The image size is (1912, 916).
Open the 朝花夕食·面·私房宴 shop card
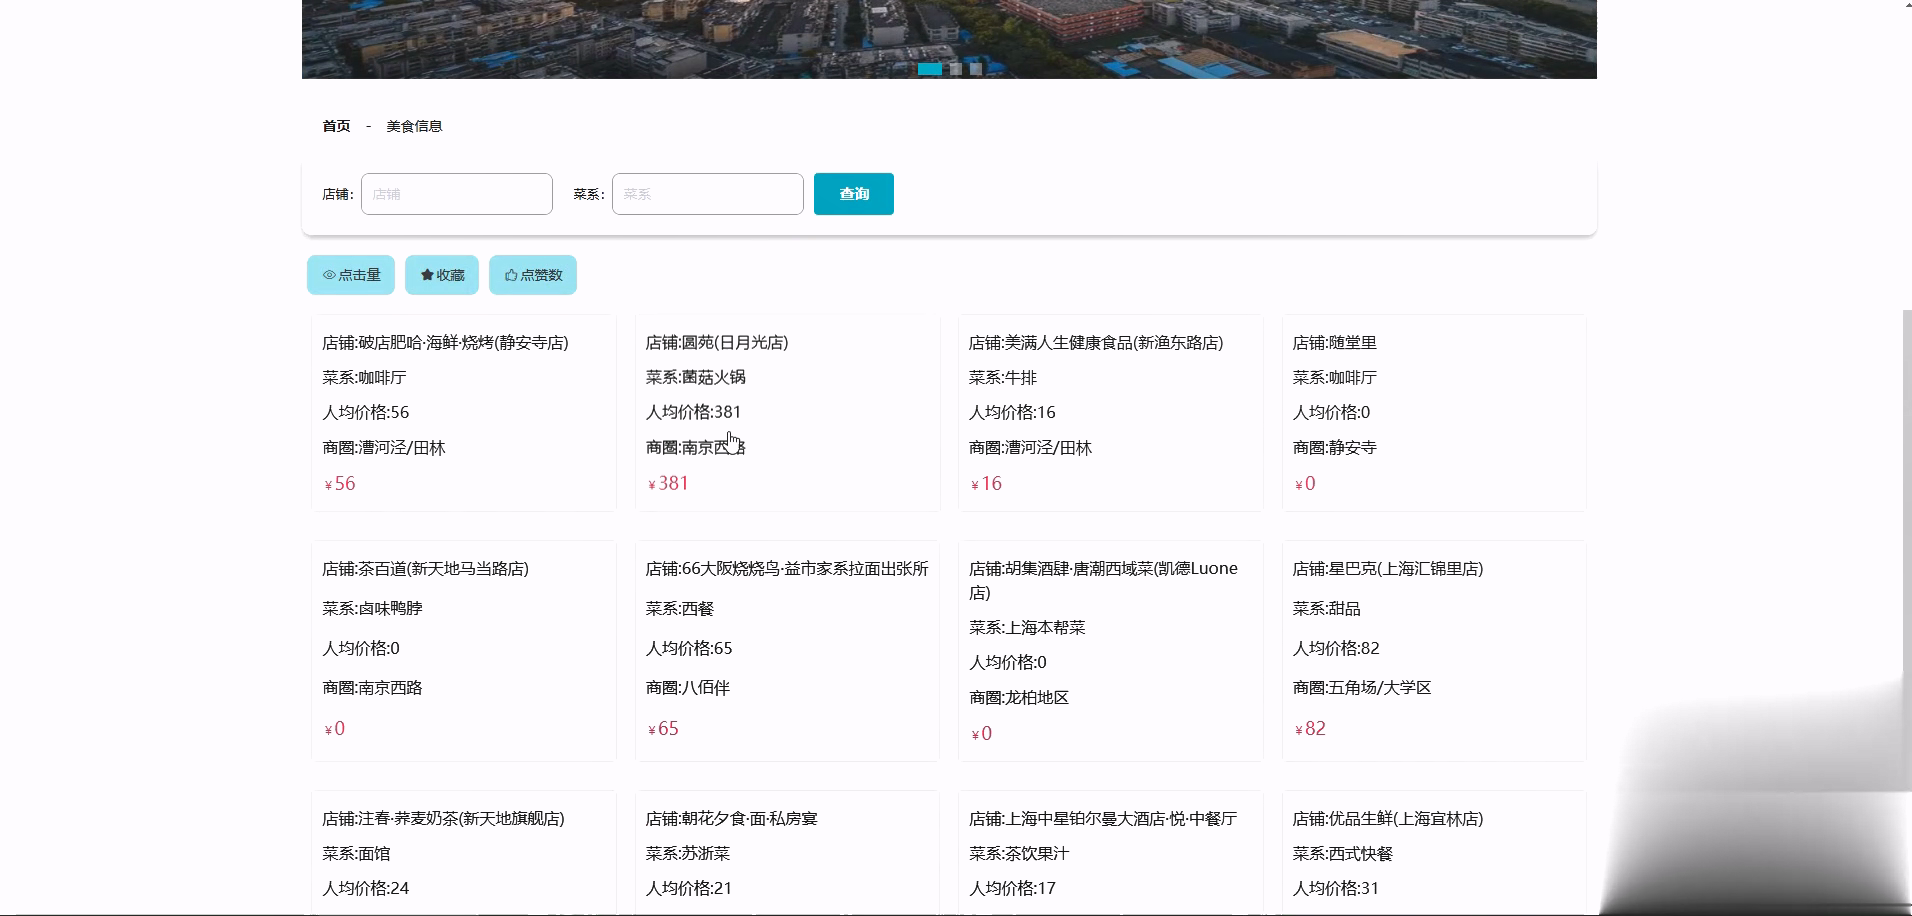(x=788, y=853)
